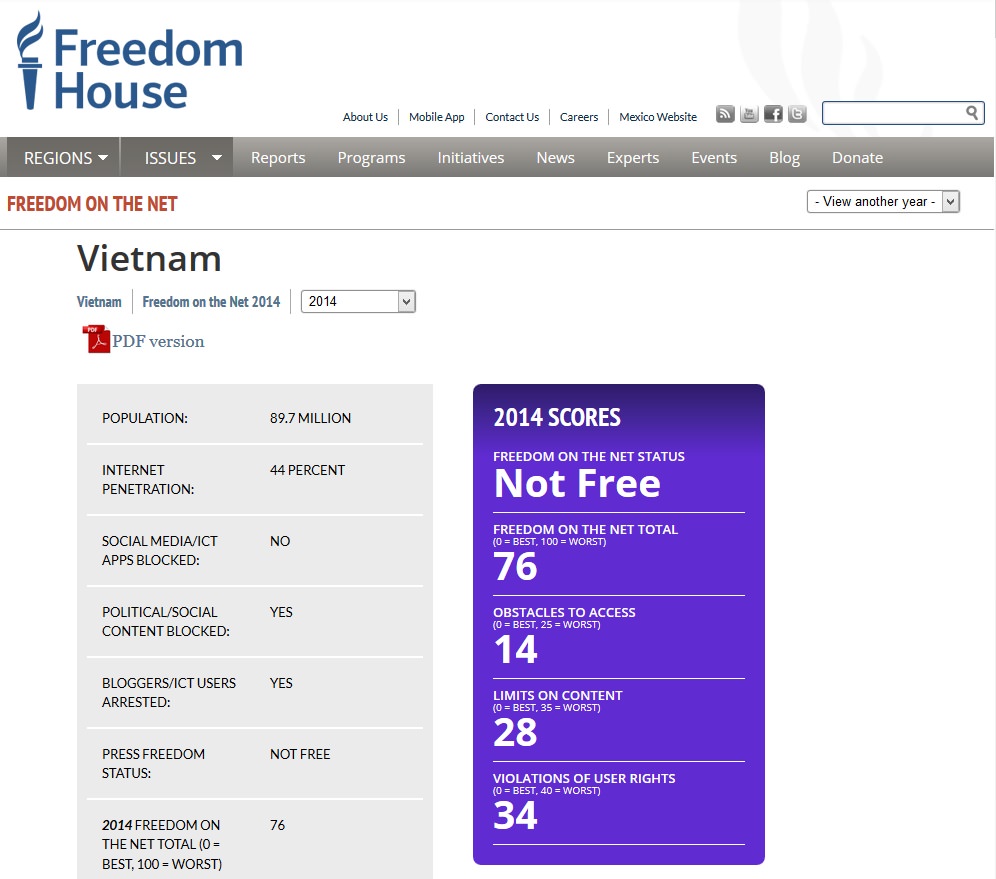Image resolution: width=996 pixels, height=879 pixels.
Task: Open the 2014 year selector
Action: (358, 301)
